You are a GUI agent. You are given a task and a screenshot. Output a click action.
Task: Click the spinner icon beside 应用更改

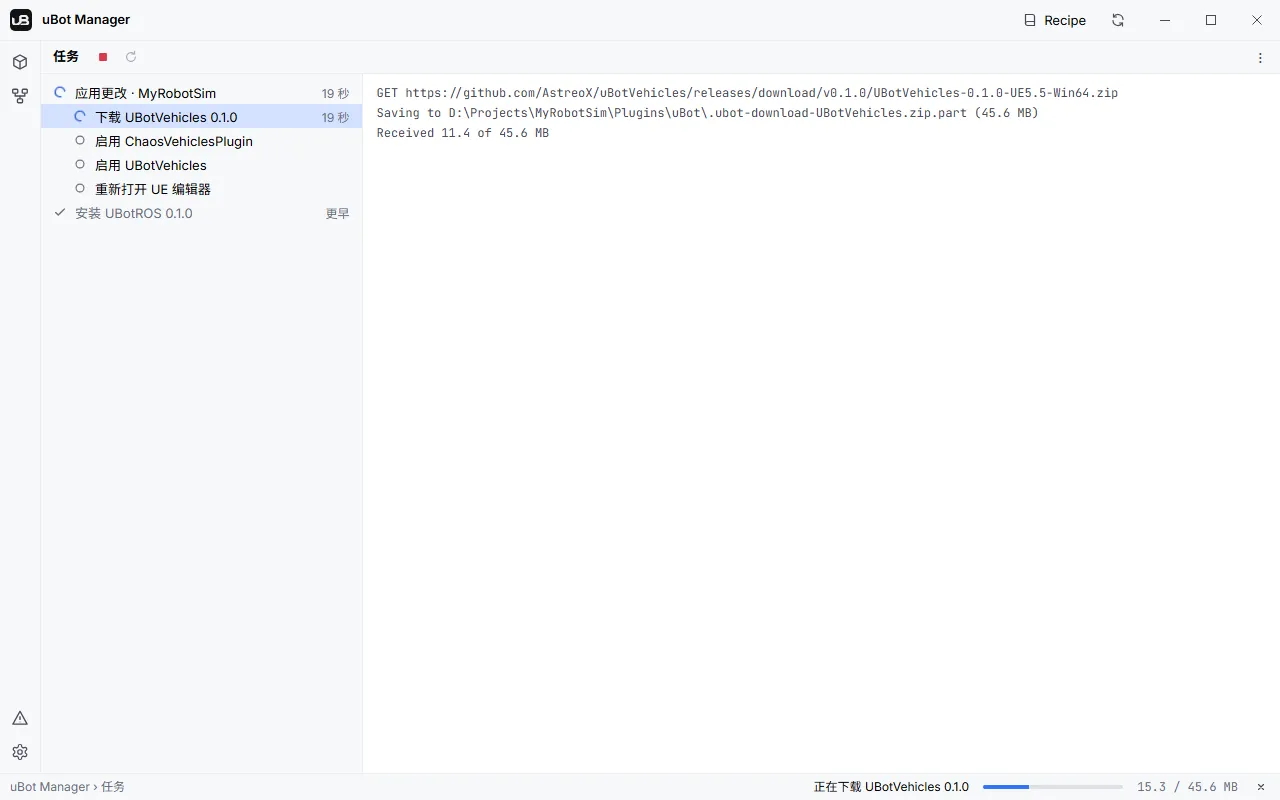click(60, 93)
